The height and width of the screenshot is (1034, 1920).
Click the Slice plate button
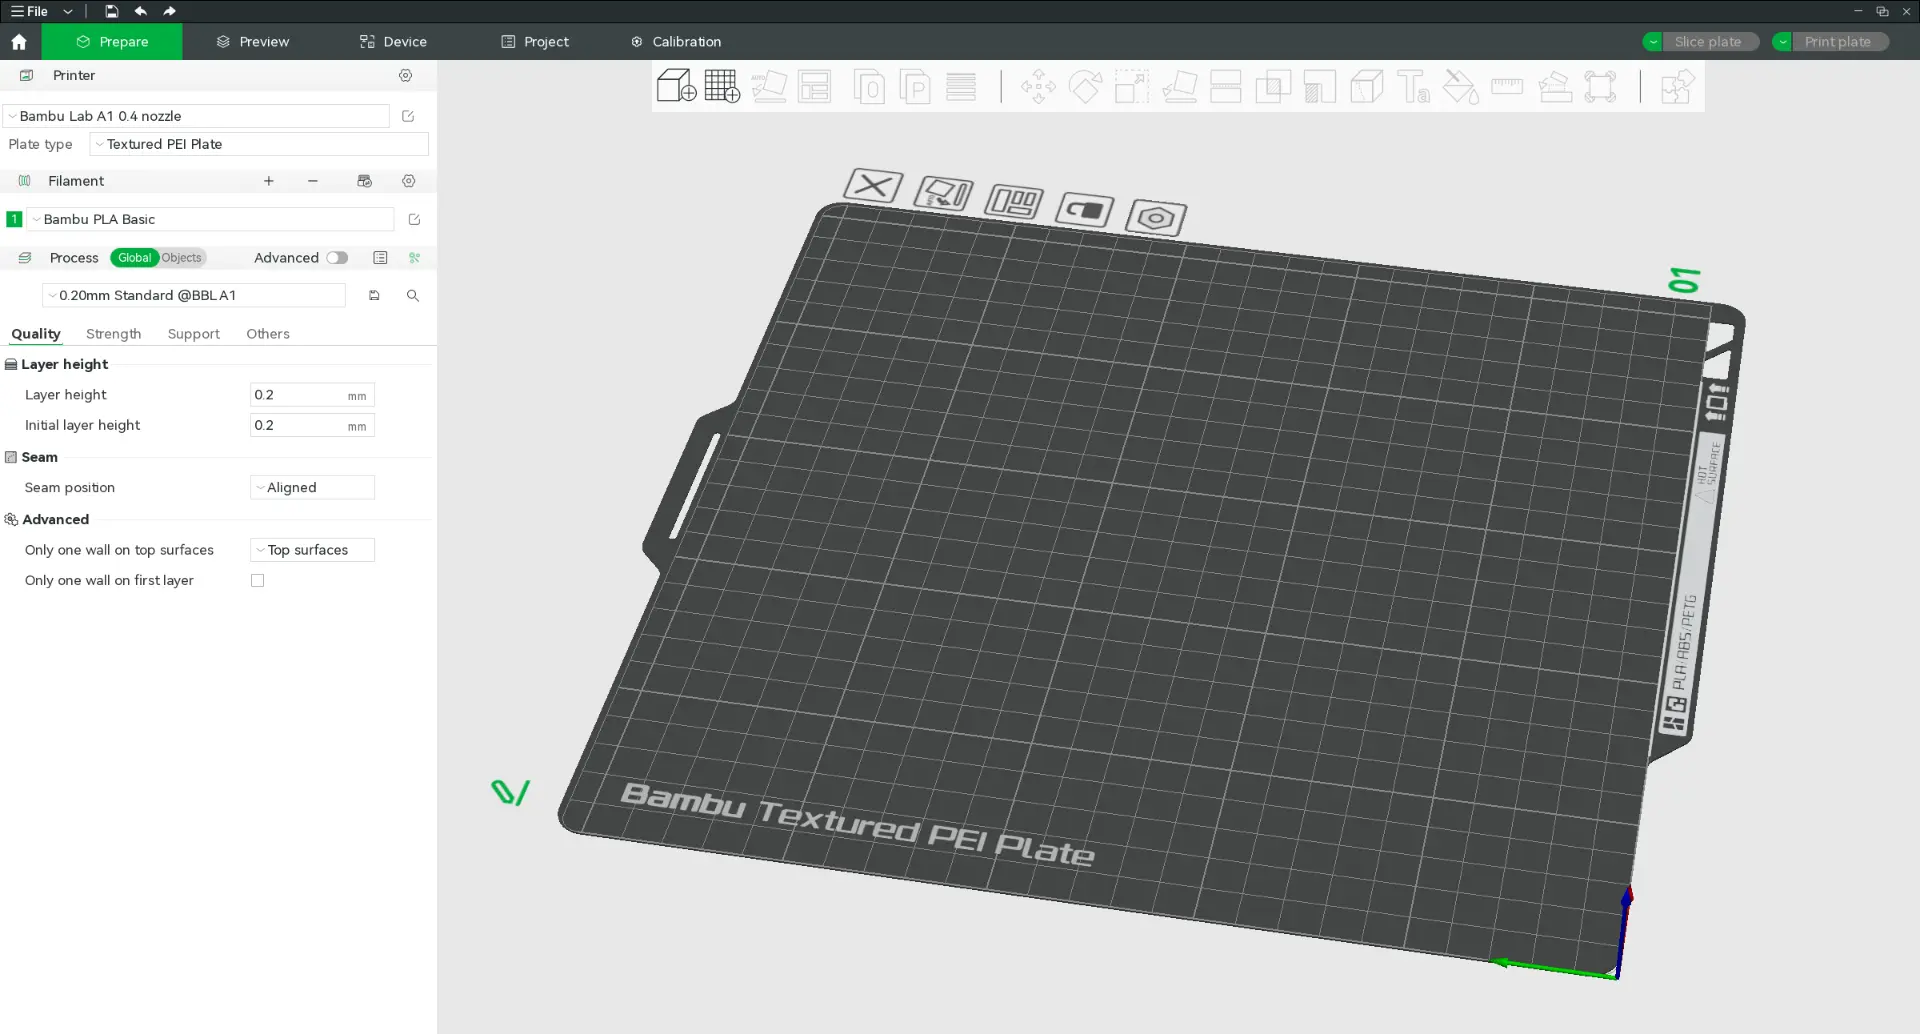click(x=1708, y=42)
